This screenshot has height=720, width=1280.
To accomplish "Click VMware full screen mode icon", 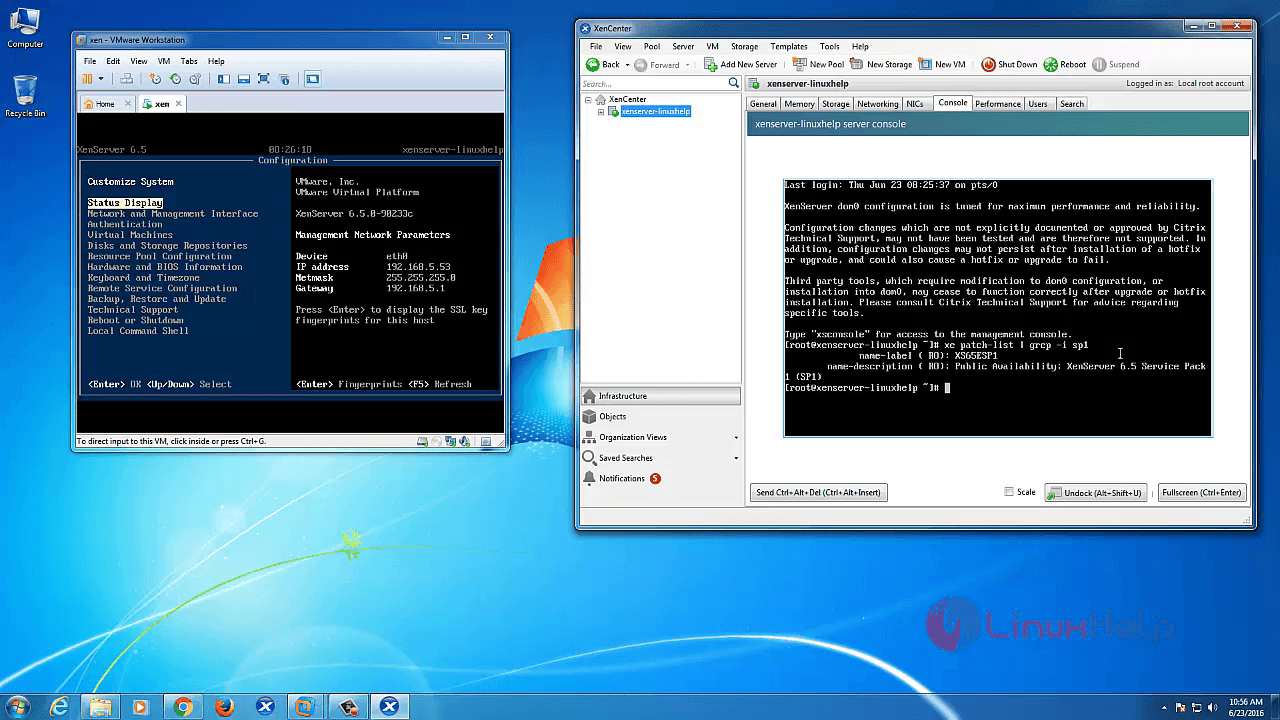I will click(264, 78).
